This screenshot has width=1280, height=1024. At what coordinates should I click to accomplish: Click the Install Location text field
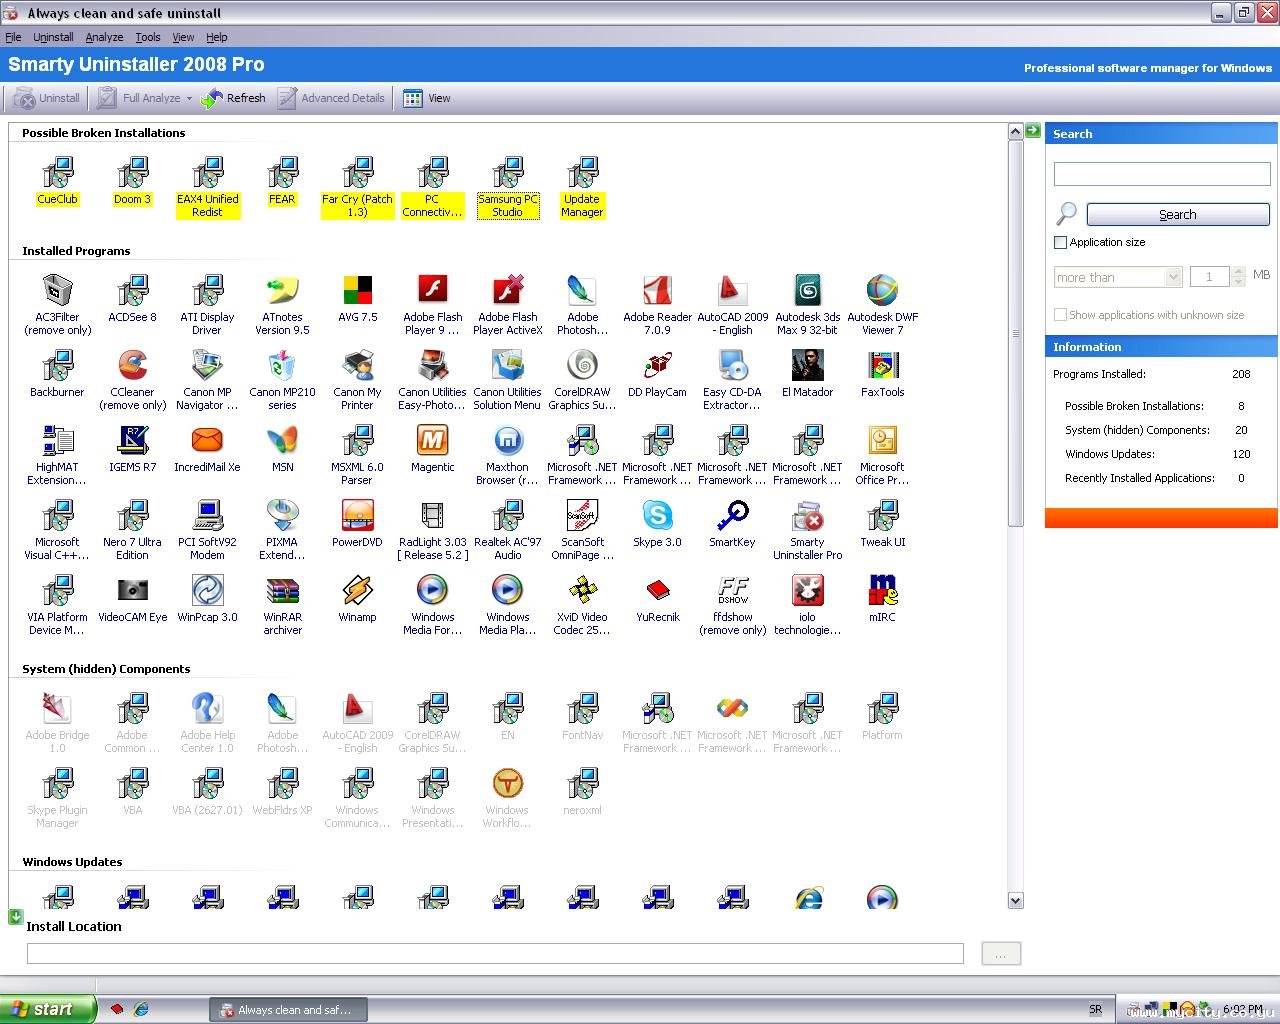[x=495, y=954]
